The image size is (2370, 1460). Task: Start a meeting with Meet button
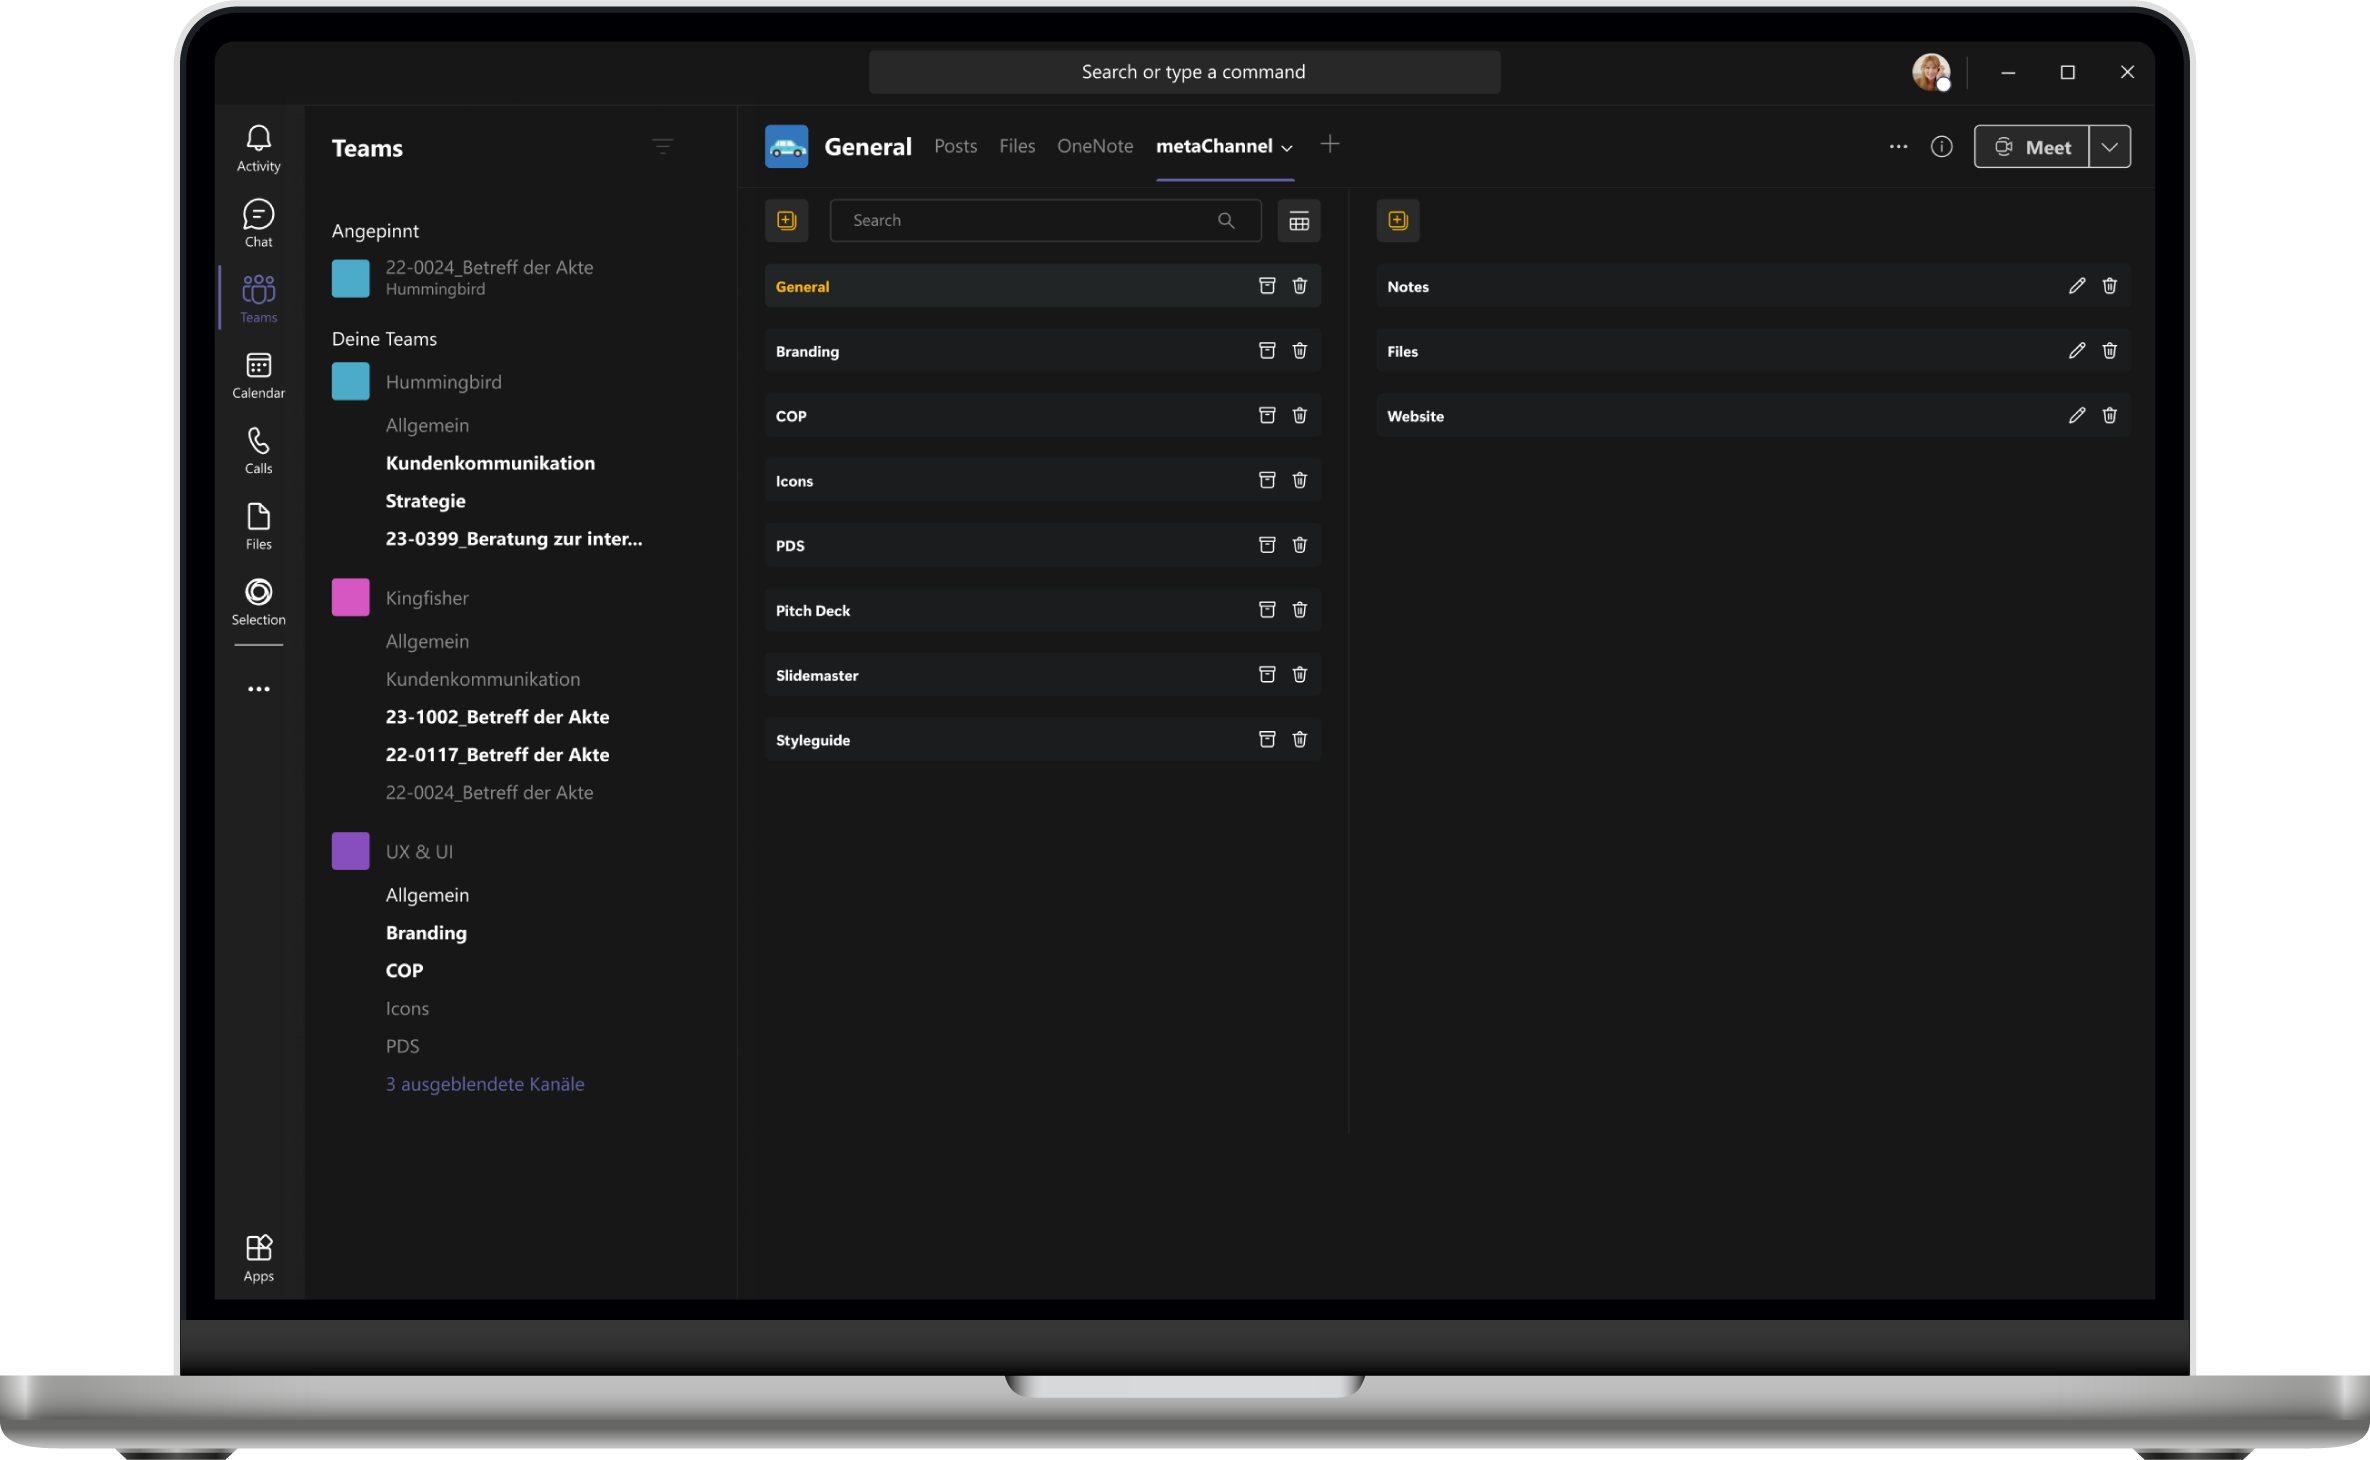click(x=2031, y=147)
